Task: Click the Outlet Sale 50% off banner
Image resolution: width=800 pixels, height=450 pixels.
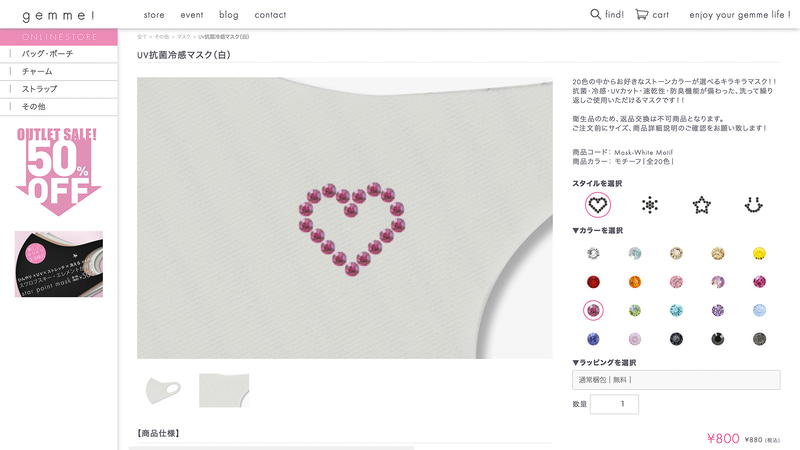Action: coord(59,170)
